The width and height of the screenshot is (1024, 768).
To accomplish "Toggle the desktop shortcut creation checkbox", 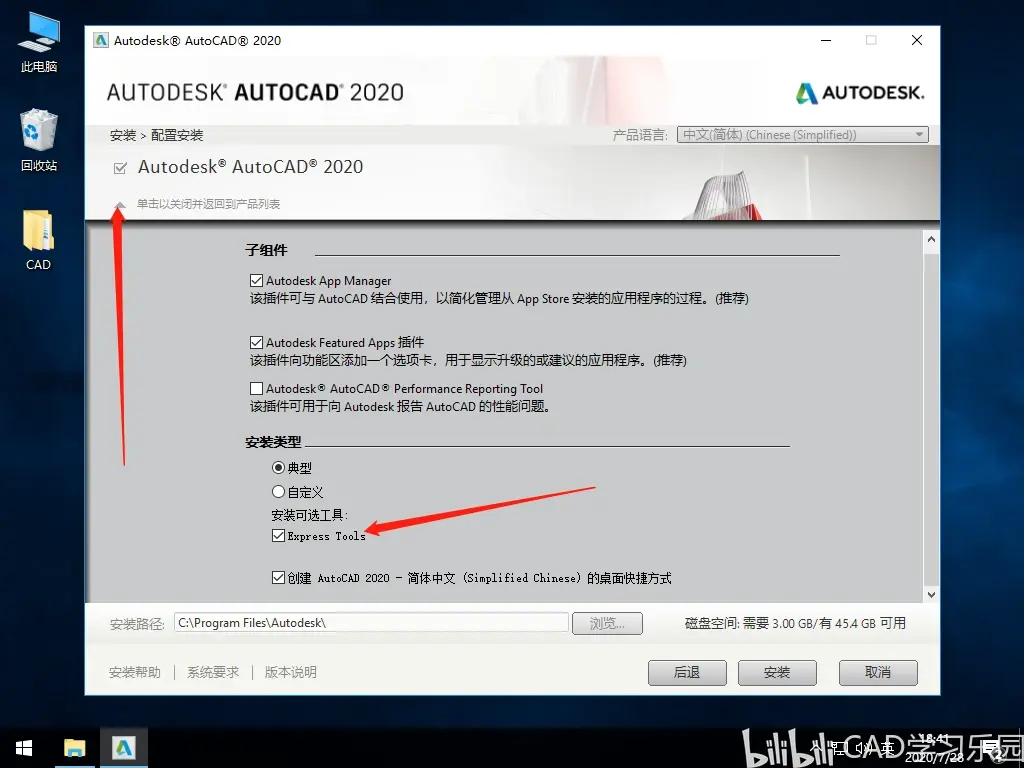I will pyautogui.click(x=279, y=578).
